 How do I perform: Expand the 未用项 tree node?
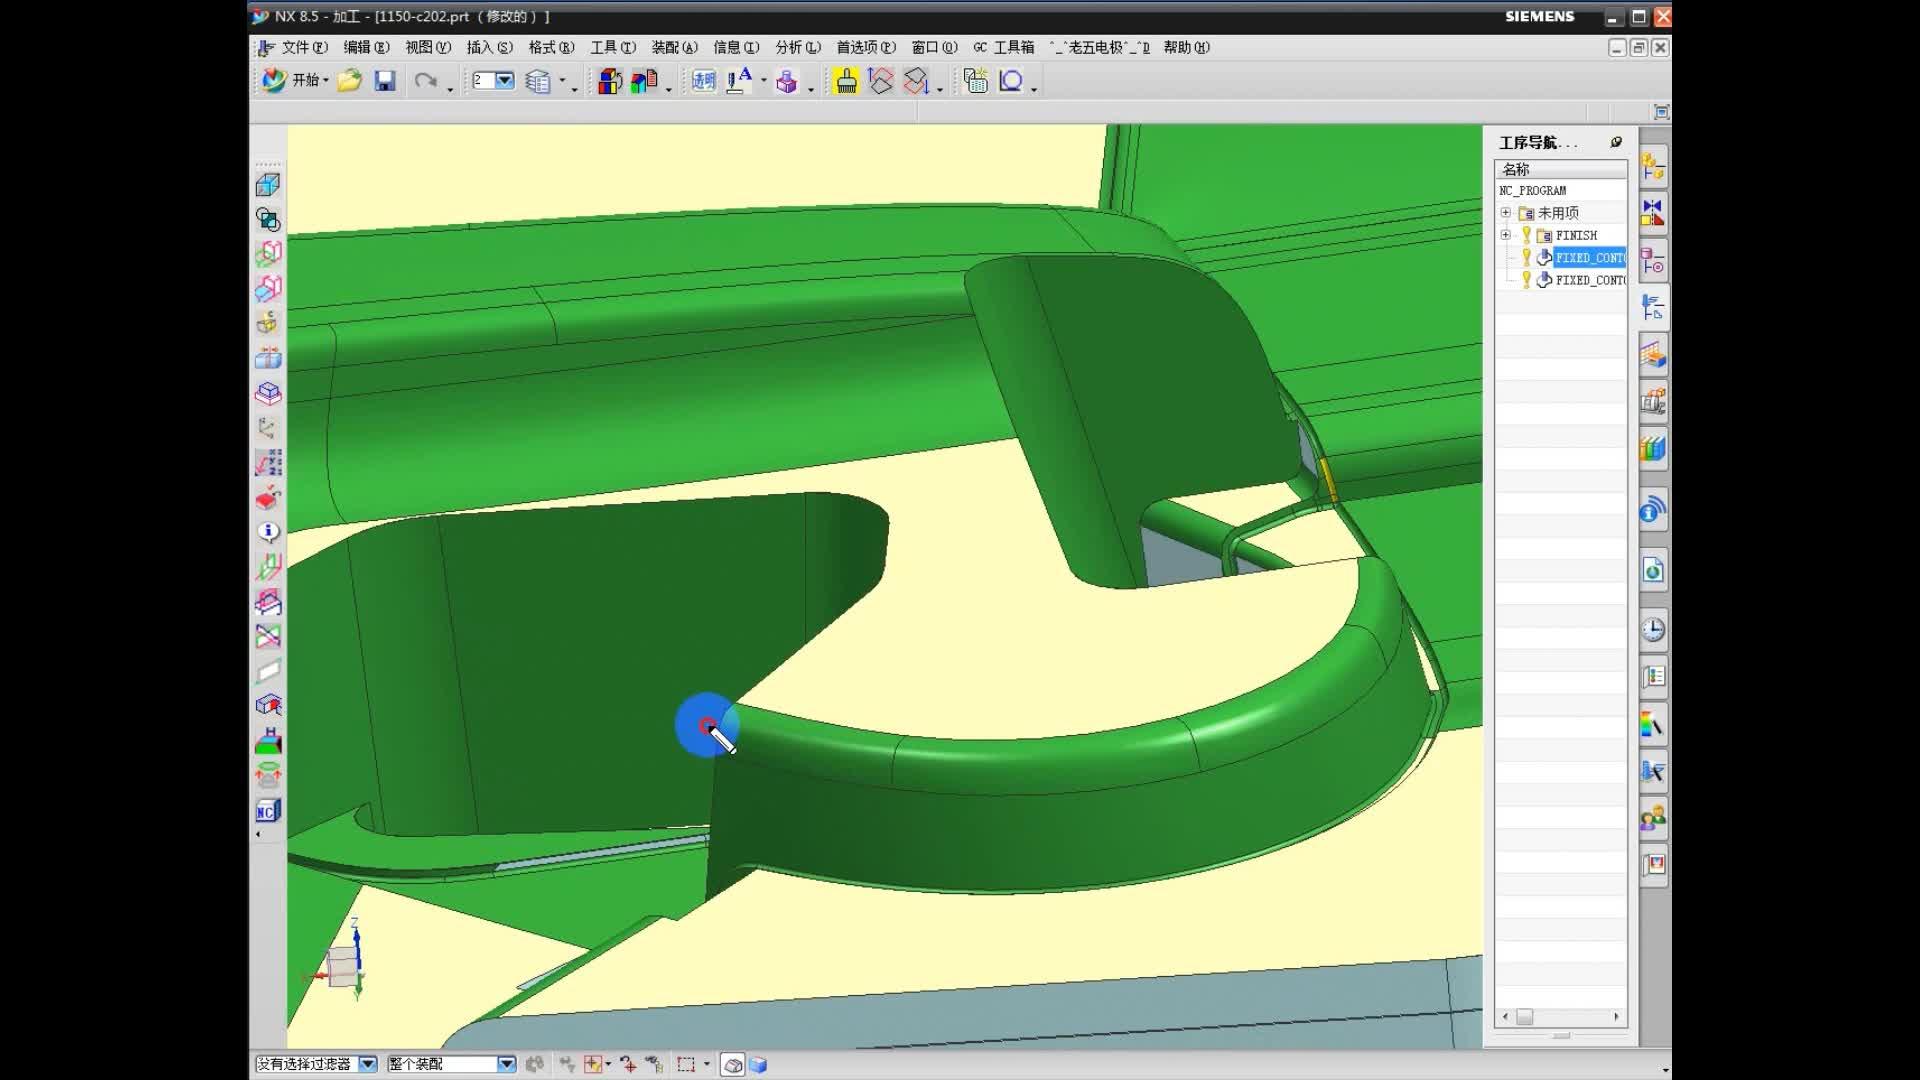pos(1505,213)
